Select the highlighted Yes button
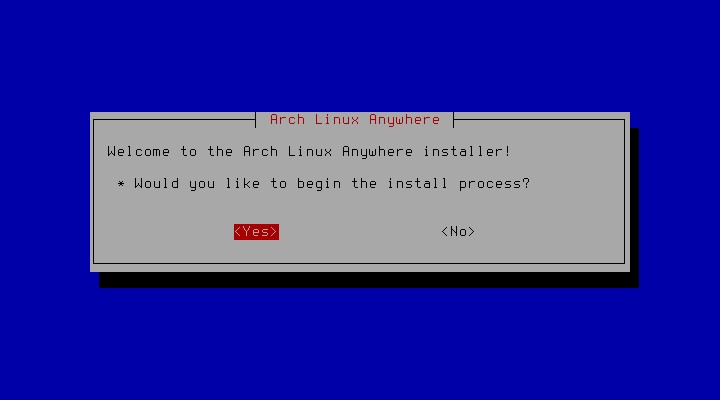The width and height of the screenshot is (720, 400). click(256, 232)
